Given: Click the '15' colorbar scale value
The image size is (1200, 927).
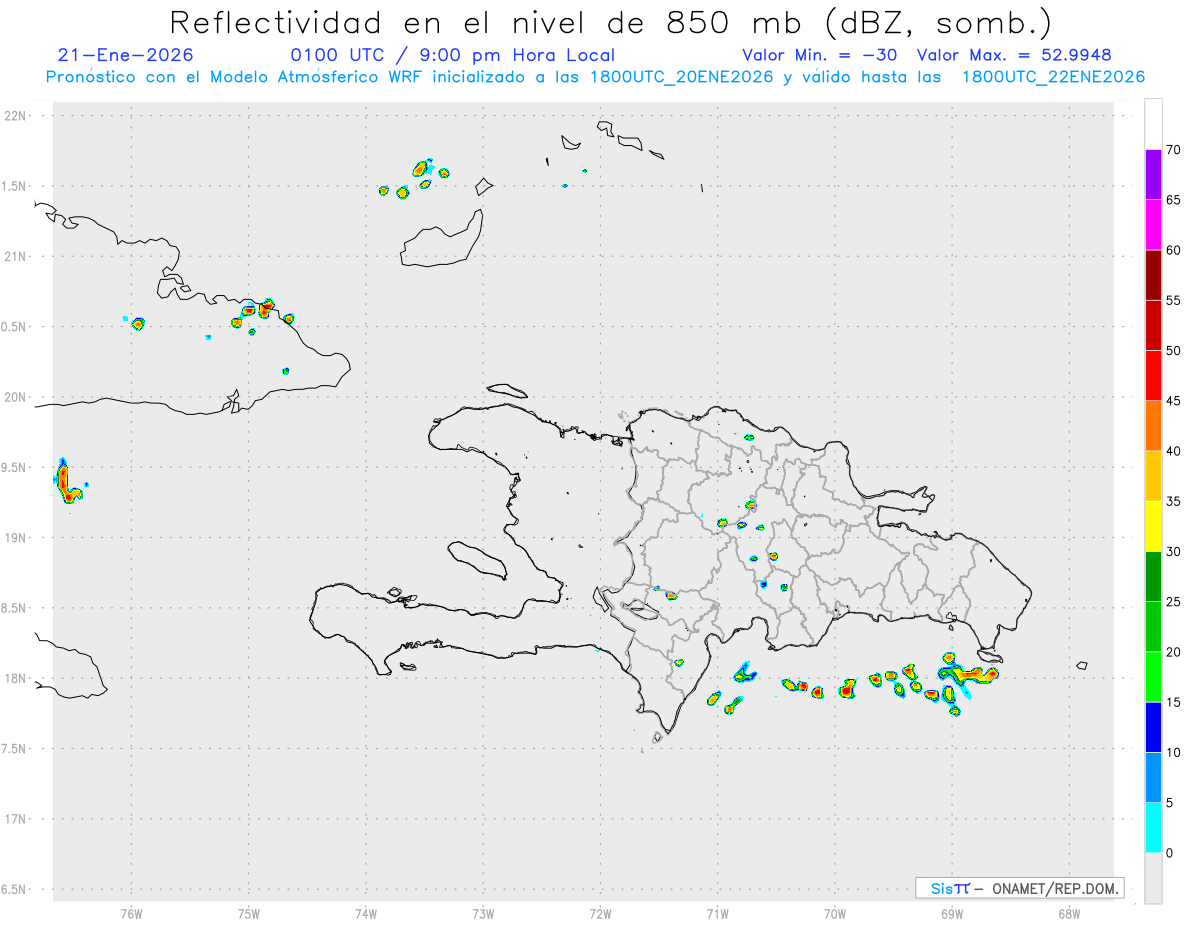Looking at the screenshot, I should (x=1173, y=702).
